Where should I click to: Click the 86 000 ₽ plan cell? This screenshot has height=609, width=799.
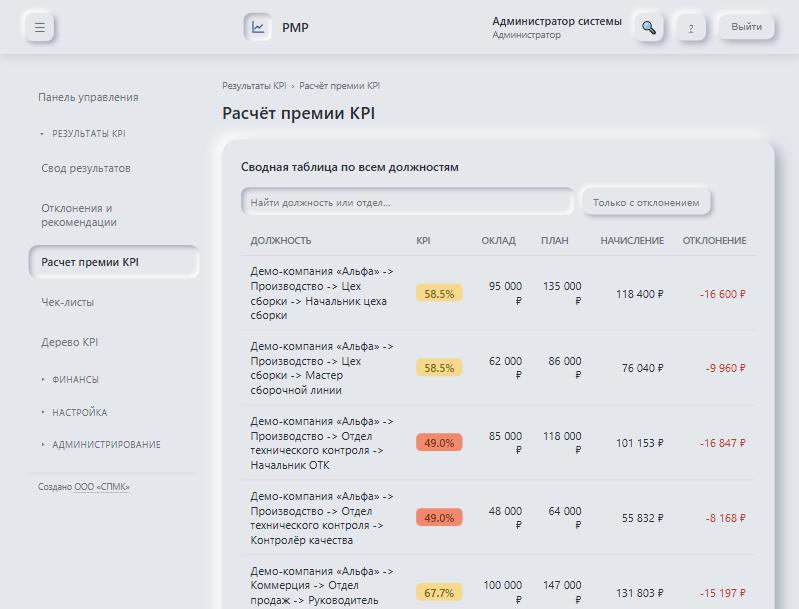click(565, 368)
